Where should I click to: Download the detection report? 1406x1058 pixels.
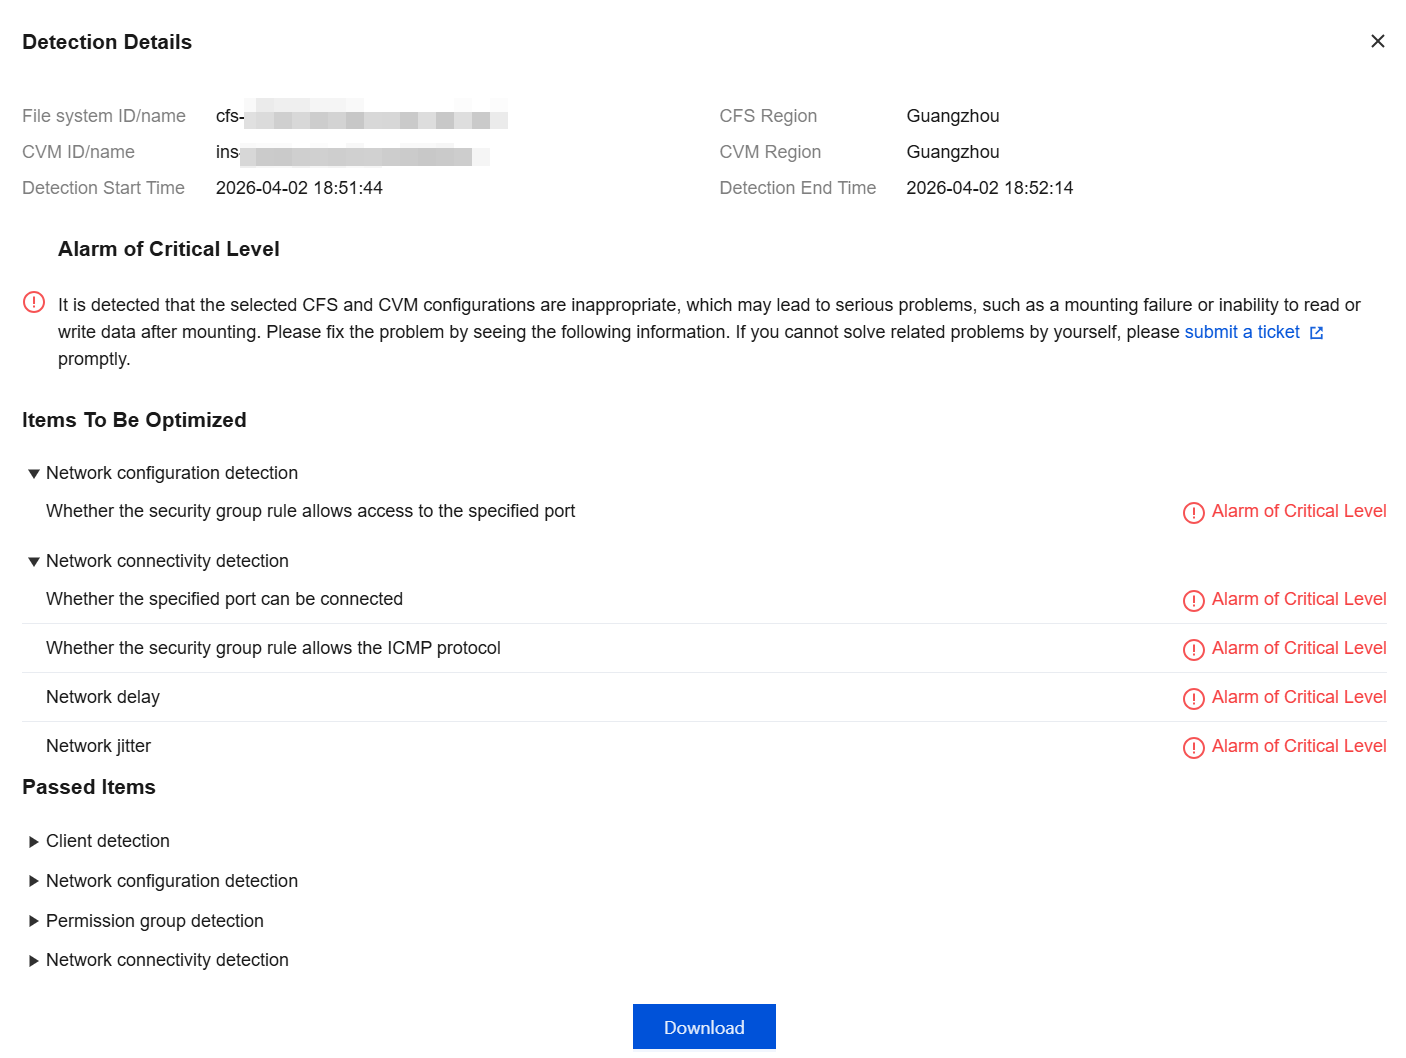click(x=704, y=1027)
